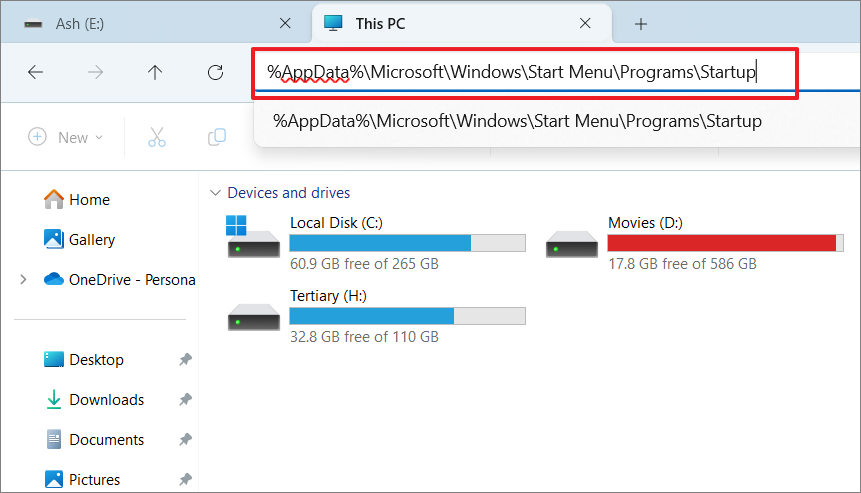This screenshot has width=861, height=493.
Task: Go up one folder level
Action: [155, 72]
